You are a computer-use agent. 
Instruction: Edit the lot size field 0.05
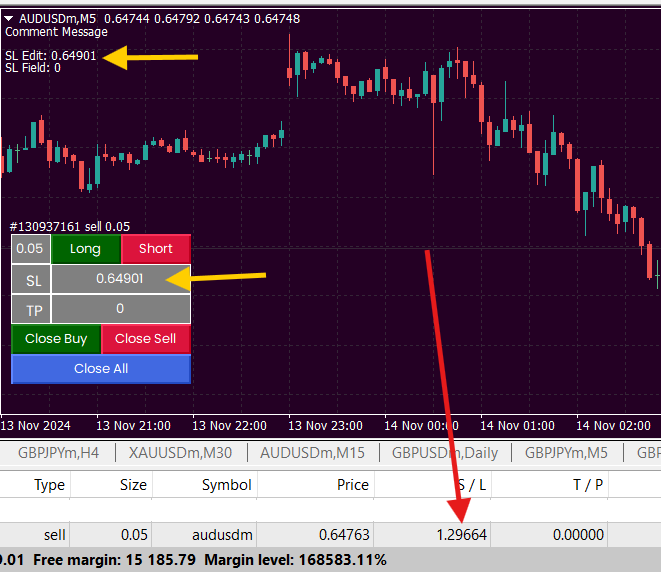click(x=31, y=249)
